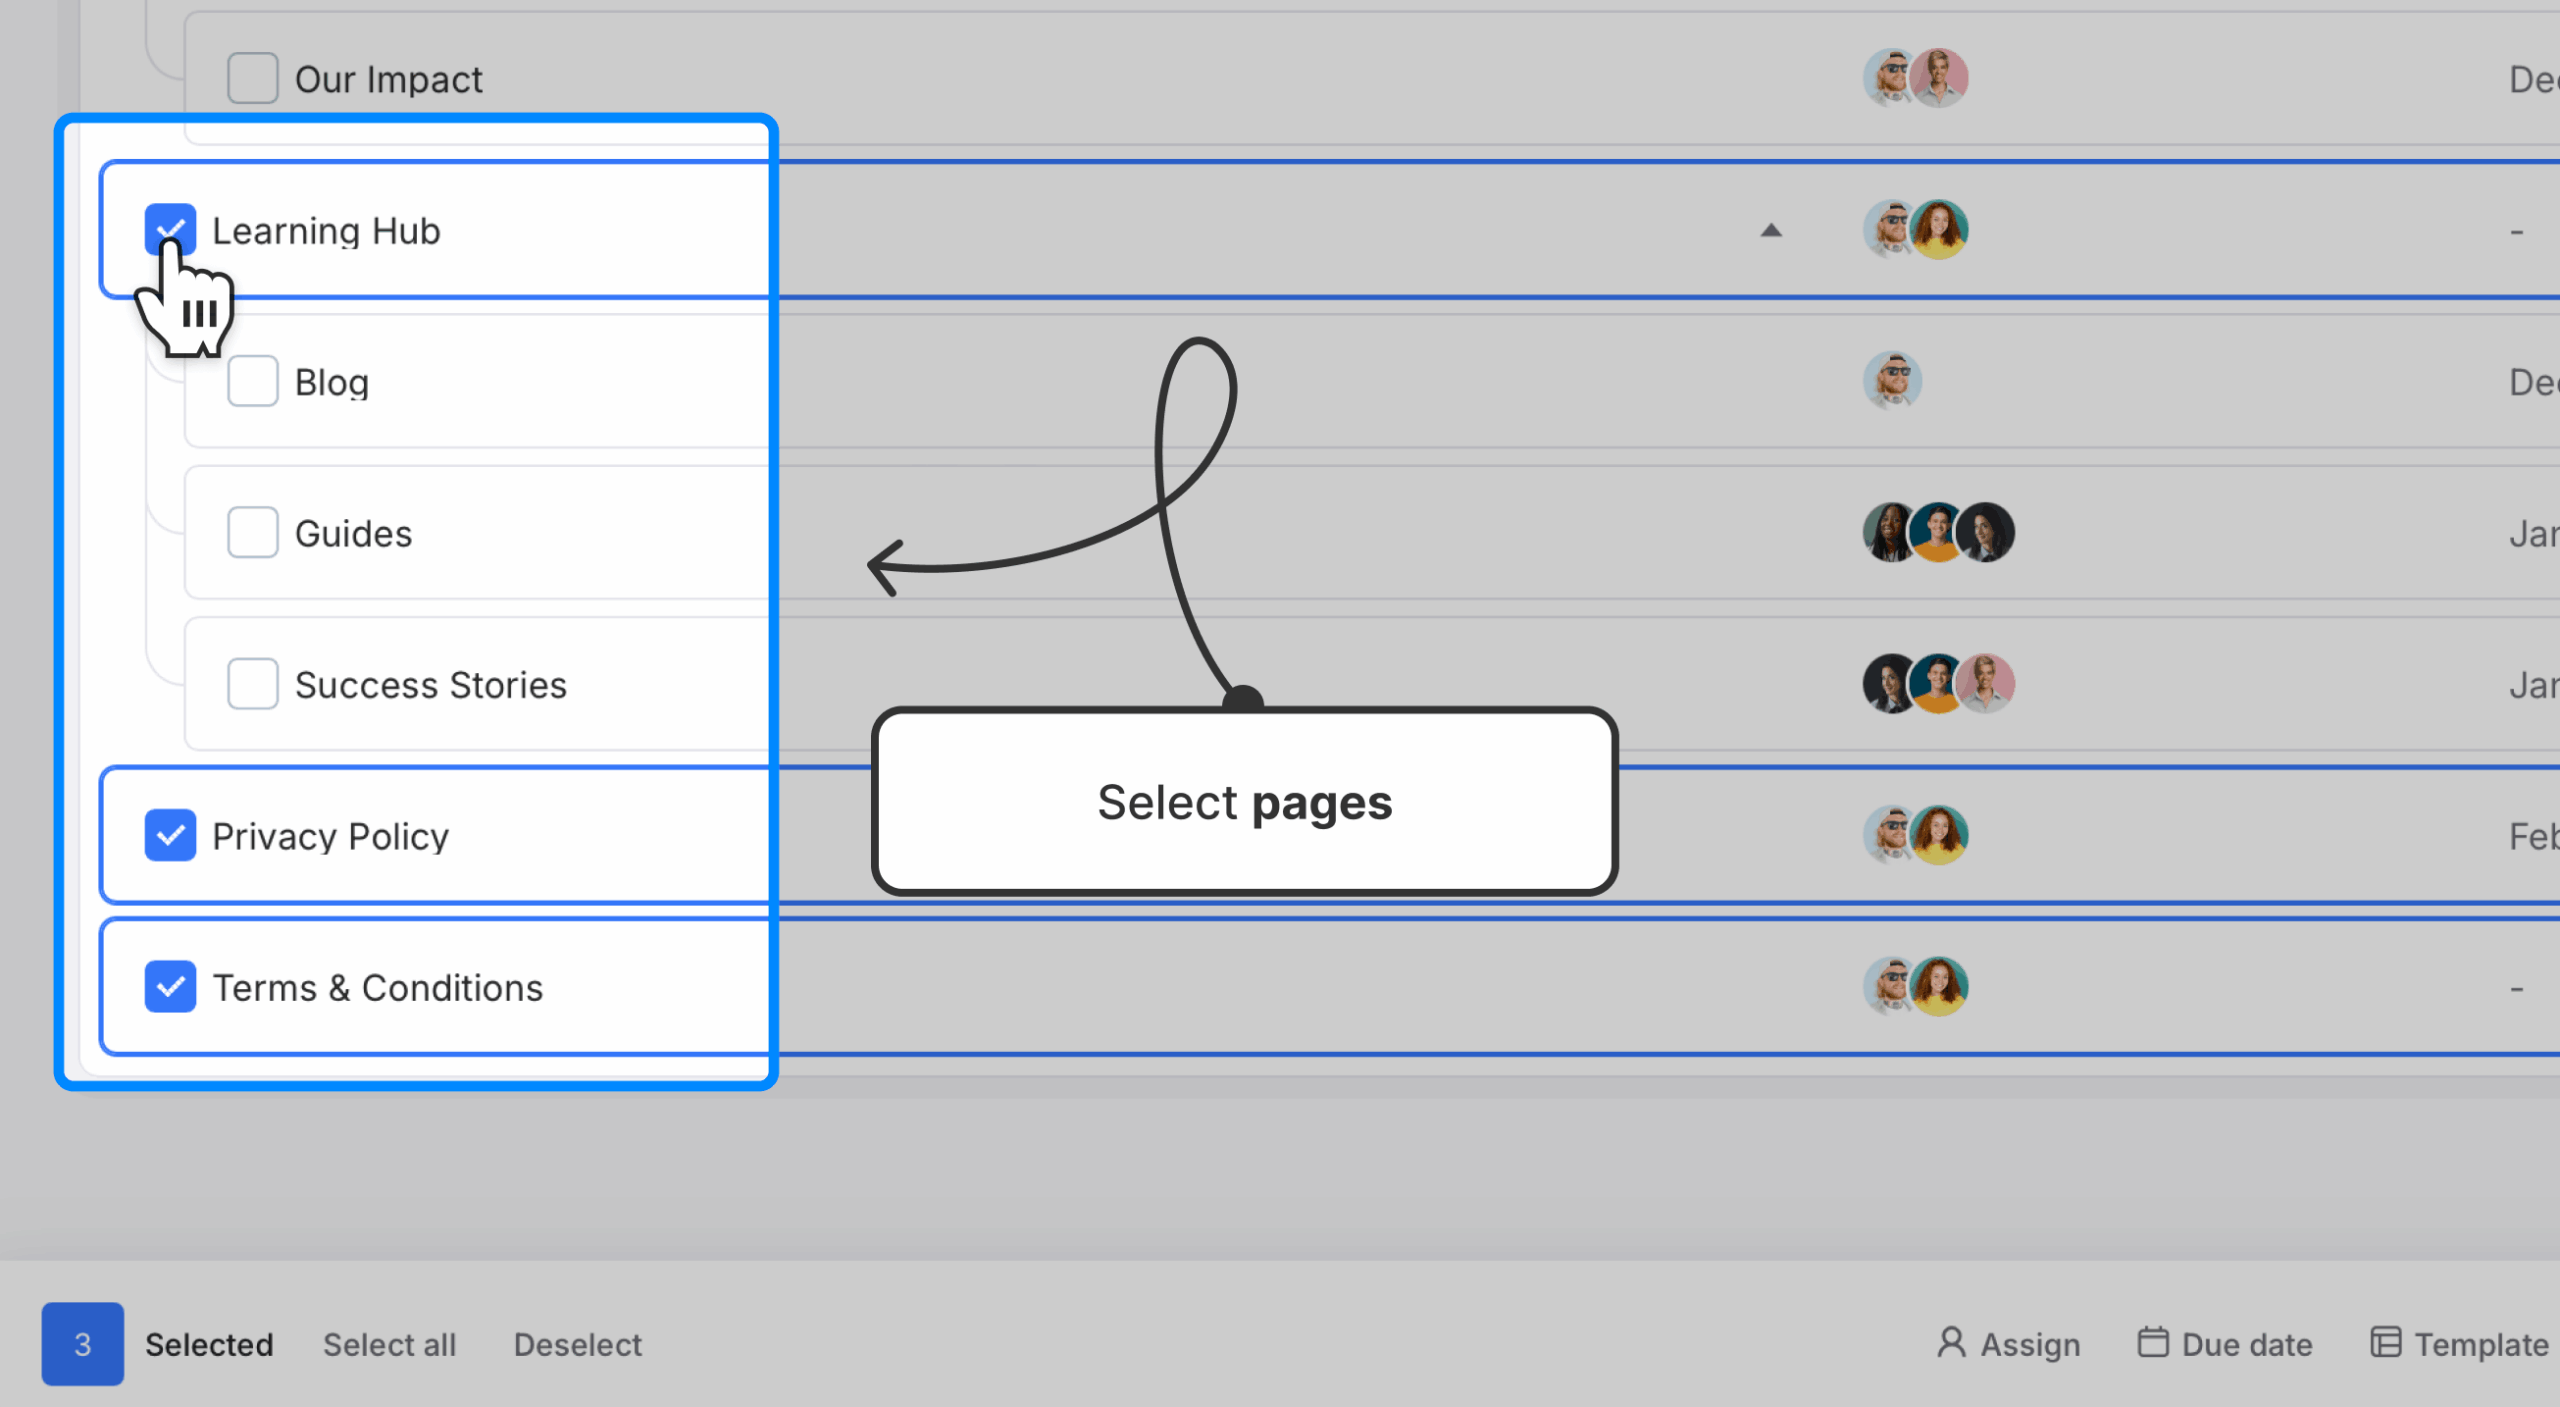
Task: Collapse the Learning Hub row arrow
Action: point(1771,231)
